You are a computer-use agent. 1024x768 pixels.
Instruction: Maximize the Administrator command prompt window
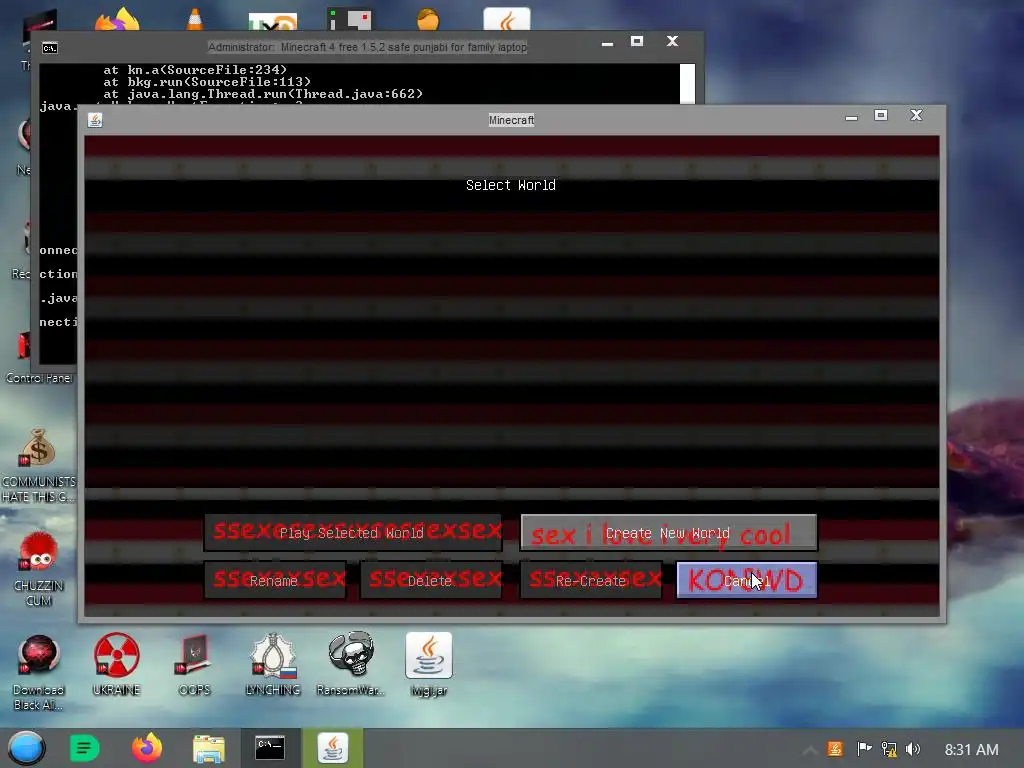(637, 41)
